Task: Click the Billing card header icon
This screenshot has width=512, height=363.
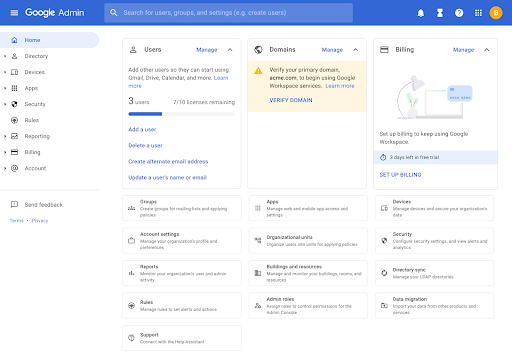Action: 384,50
